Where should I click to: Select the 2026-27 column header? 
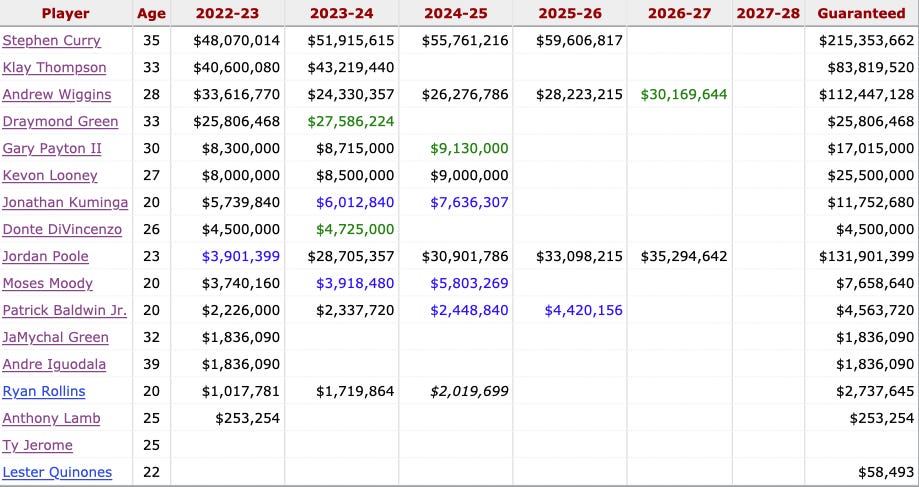click(679, 13)
